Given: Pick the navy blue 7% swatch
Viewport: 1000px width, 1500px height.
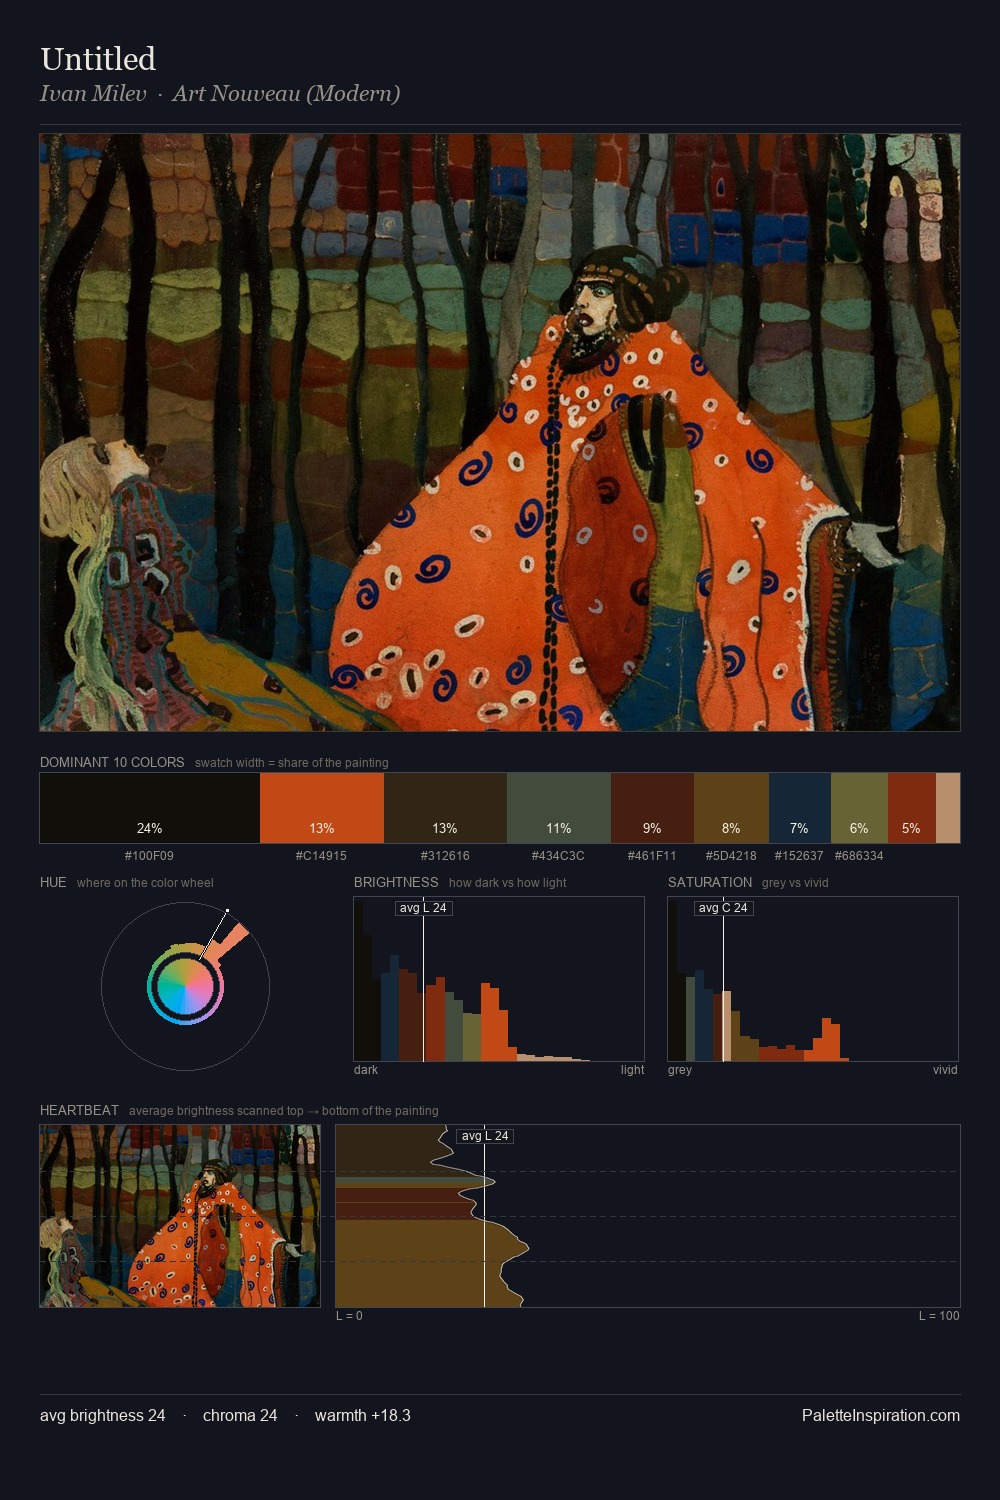Looking at the screenshot, I should pyautogui.click(x=800, y=808).
